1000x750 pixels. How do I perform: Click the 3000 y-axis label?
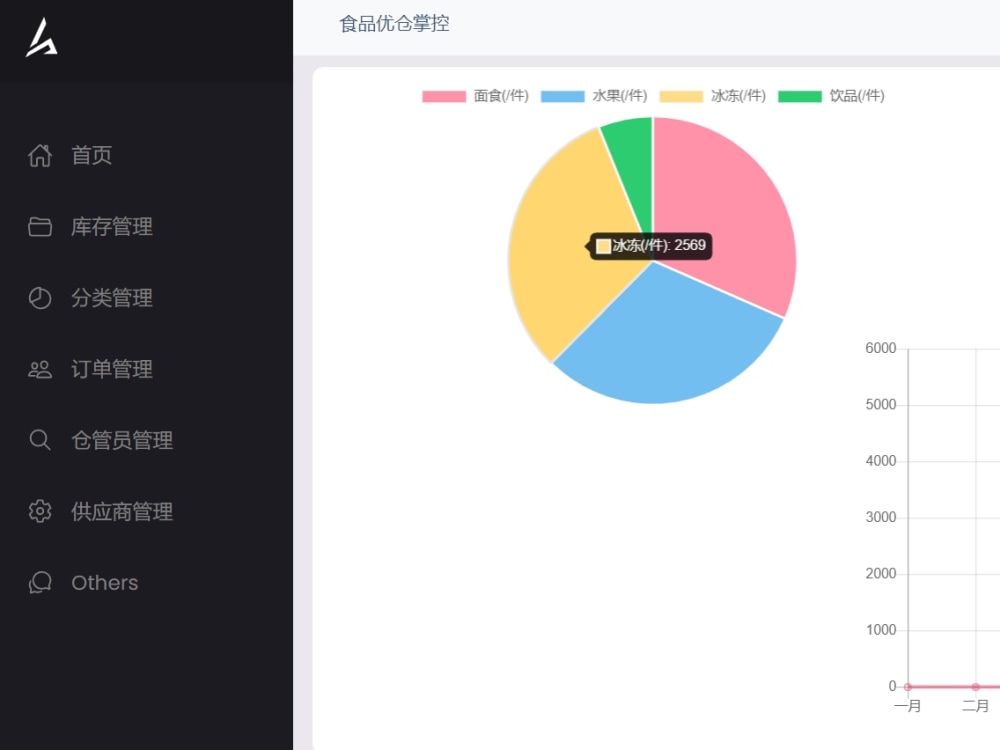(881, 517)
